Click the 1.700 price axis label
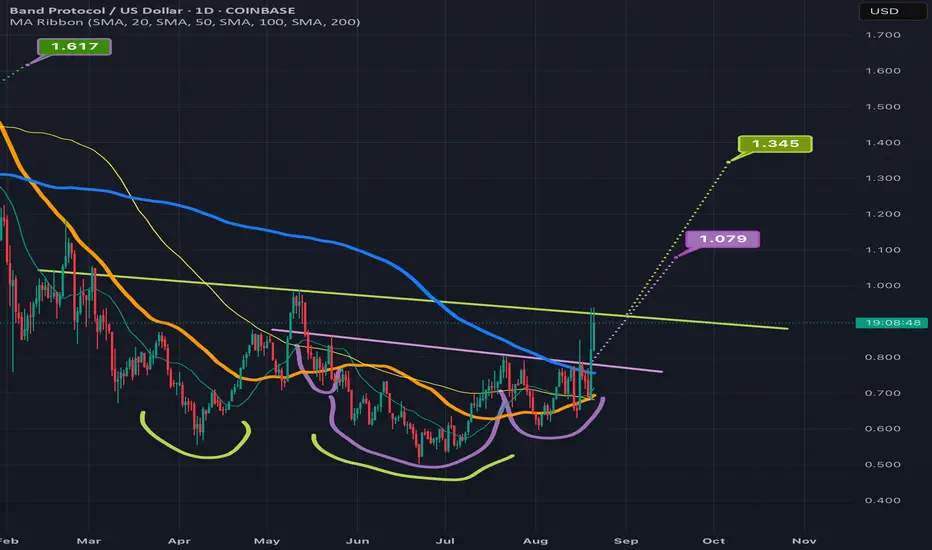The height and width of the screenshot is (550, 932). click(883, 35)
